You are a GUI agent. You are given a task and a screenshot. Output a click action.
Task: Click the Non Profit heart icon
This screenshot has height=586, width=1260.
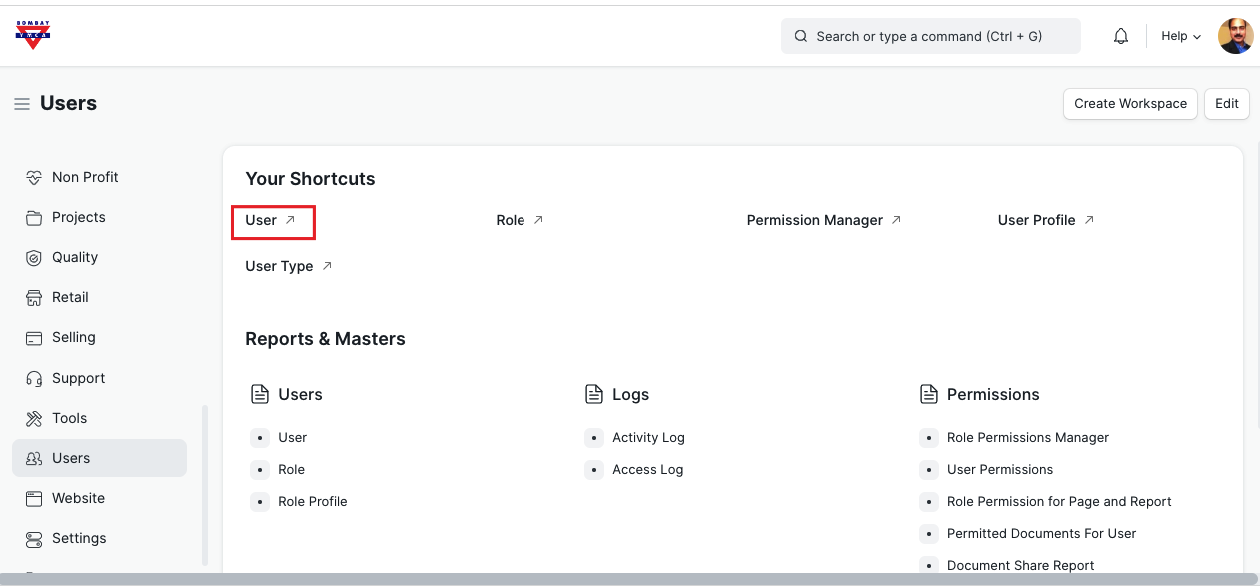(x=34, y=177)
